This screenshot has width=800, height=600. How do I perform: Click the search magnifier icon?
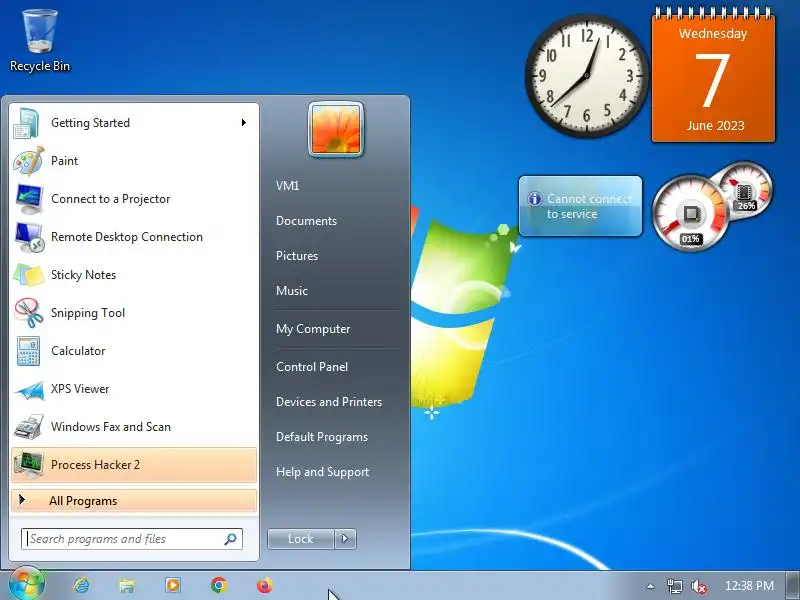coord(230,539)
